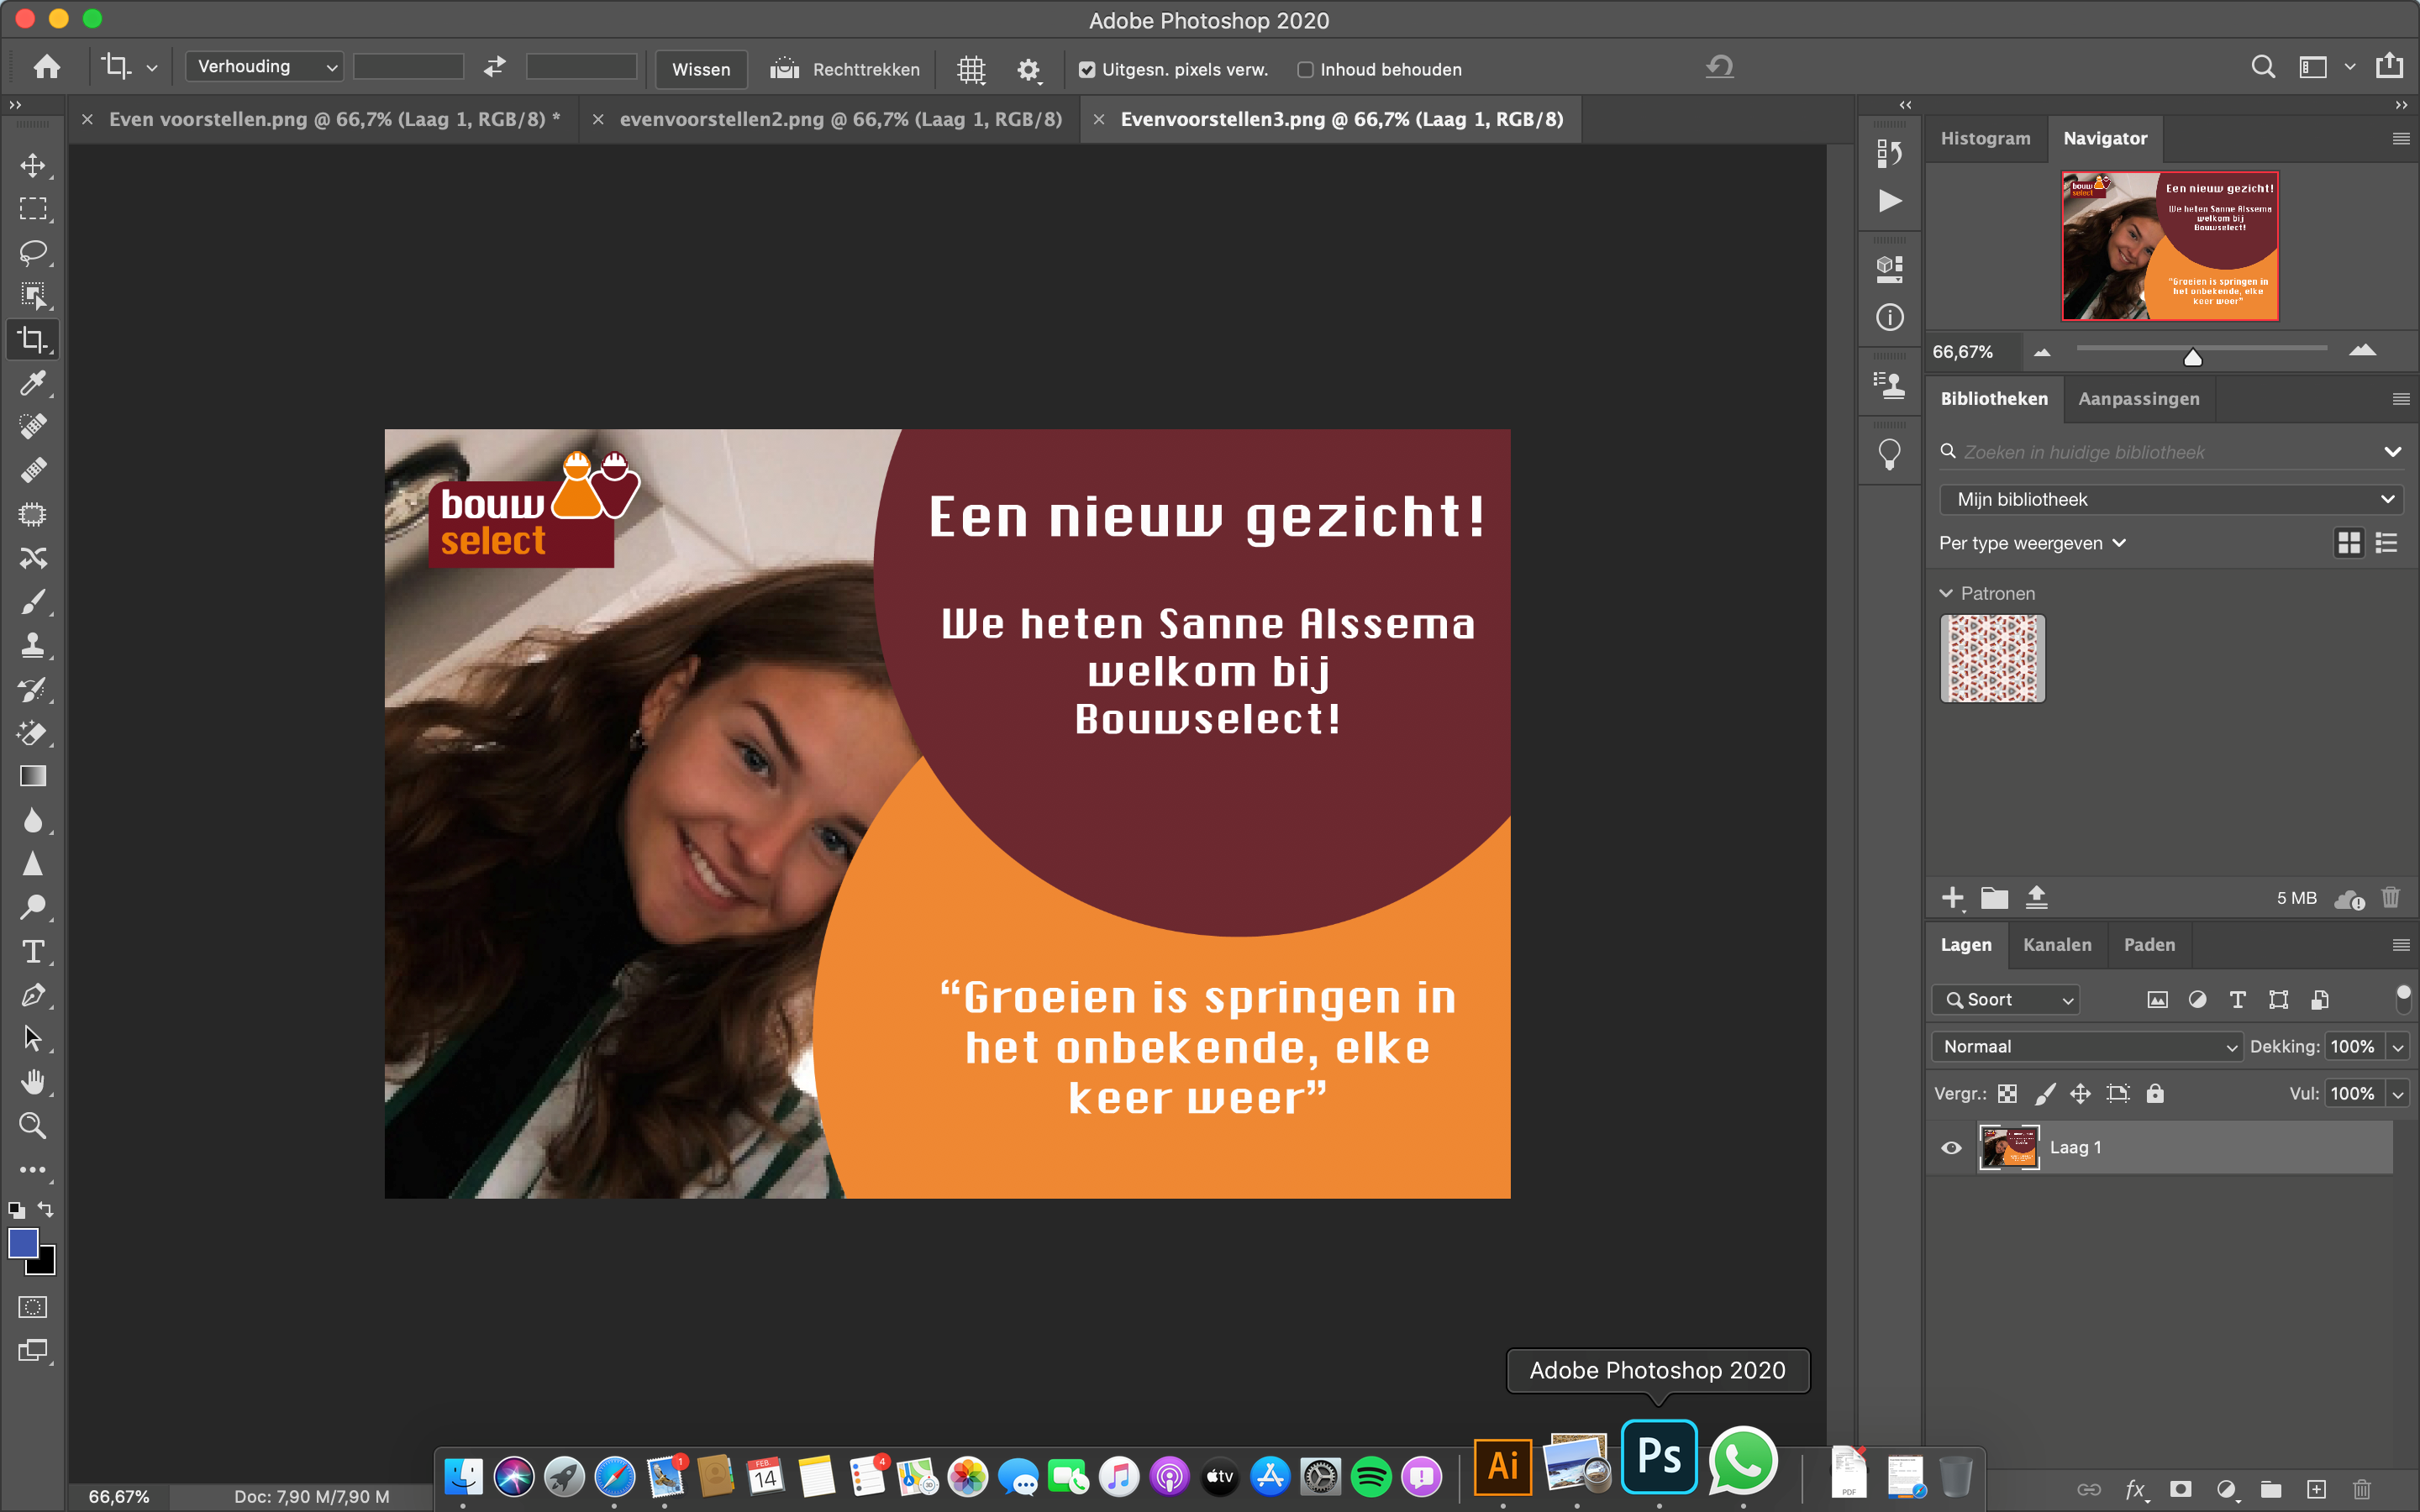Select the Pen tool

point(33,995)
